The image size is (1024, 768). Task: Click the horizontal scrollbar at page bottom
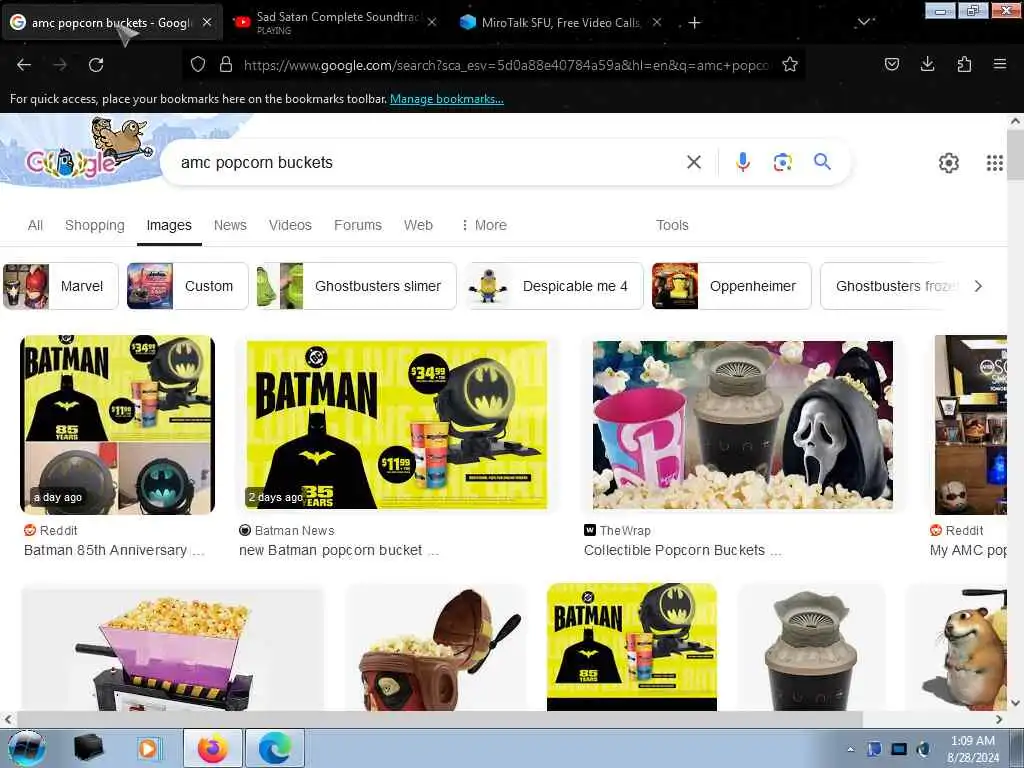point(439,719)
